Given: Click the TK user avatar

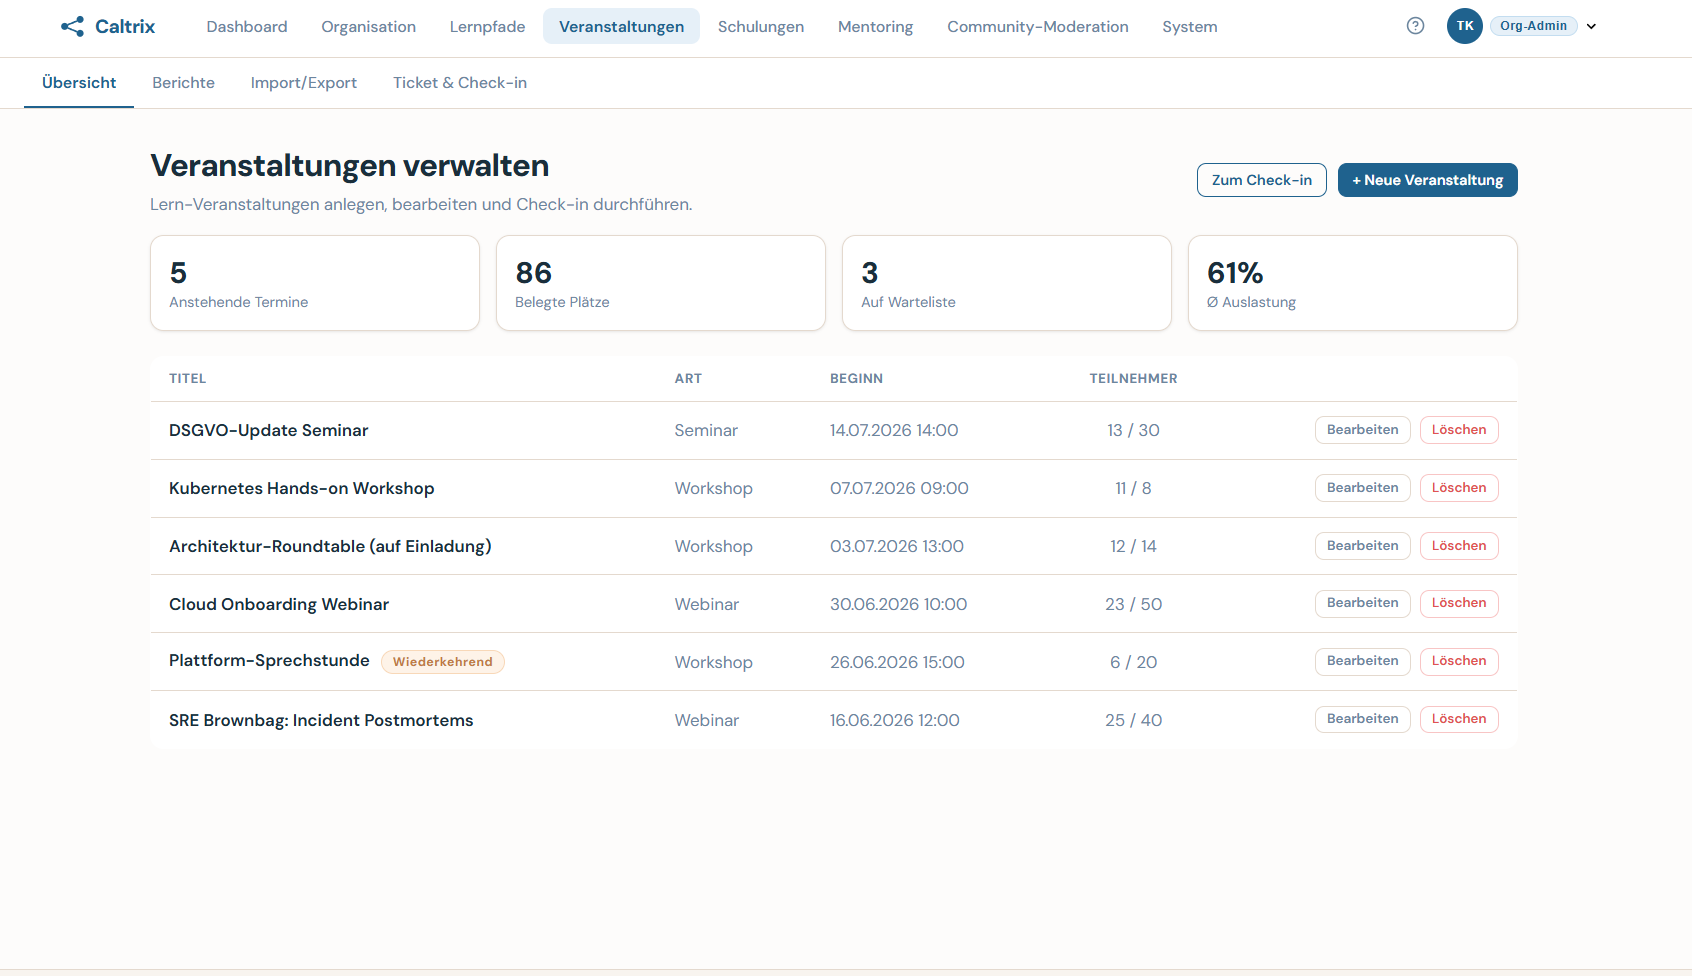Looking at the screenshot, I should pyautogui.click(x=1464, y=26).
